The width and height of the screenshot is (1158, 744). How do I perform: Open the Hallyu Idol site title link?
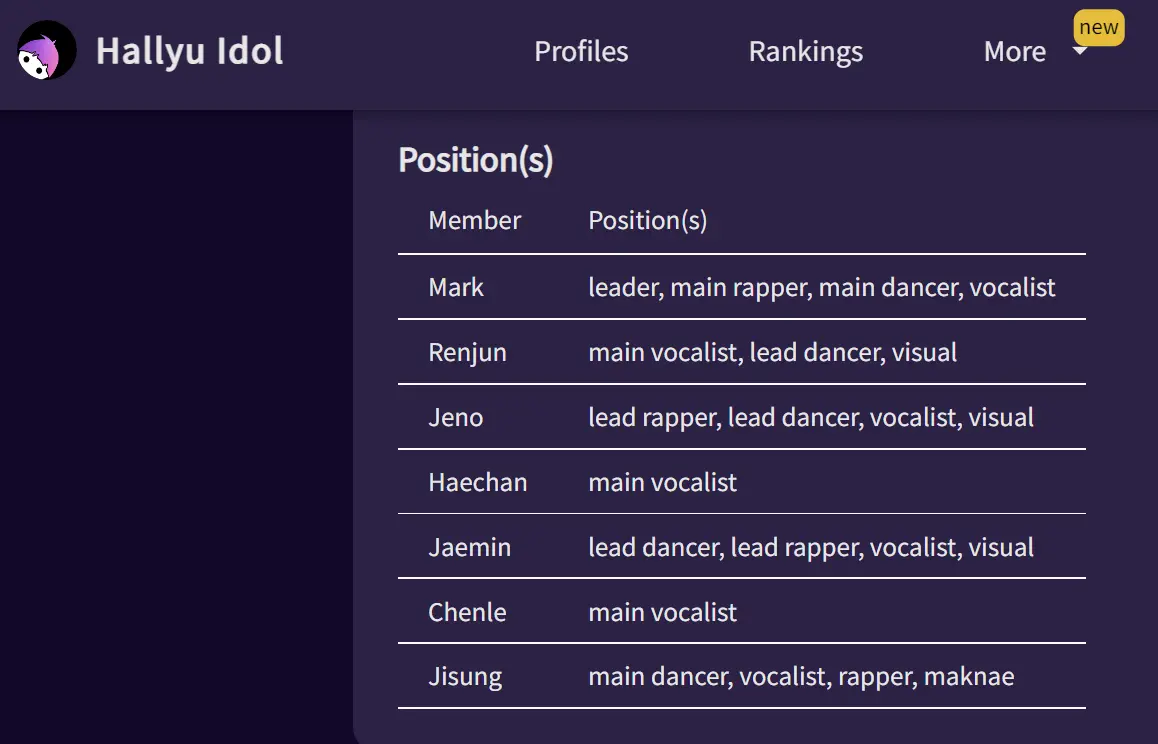[x=189, y=51]
